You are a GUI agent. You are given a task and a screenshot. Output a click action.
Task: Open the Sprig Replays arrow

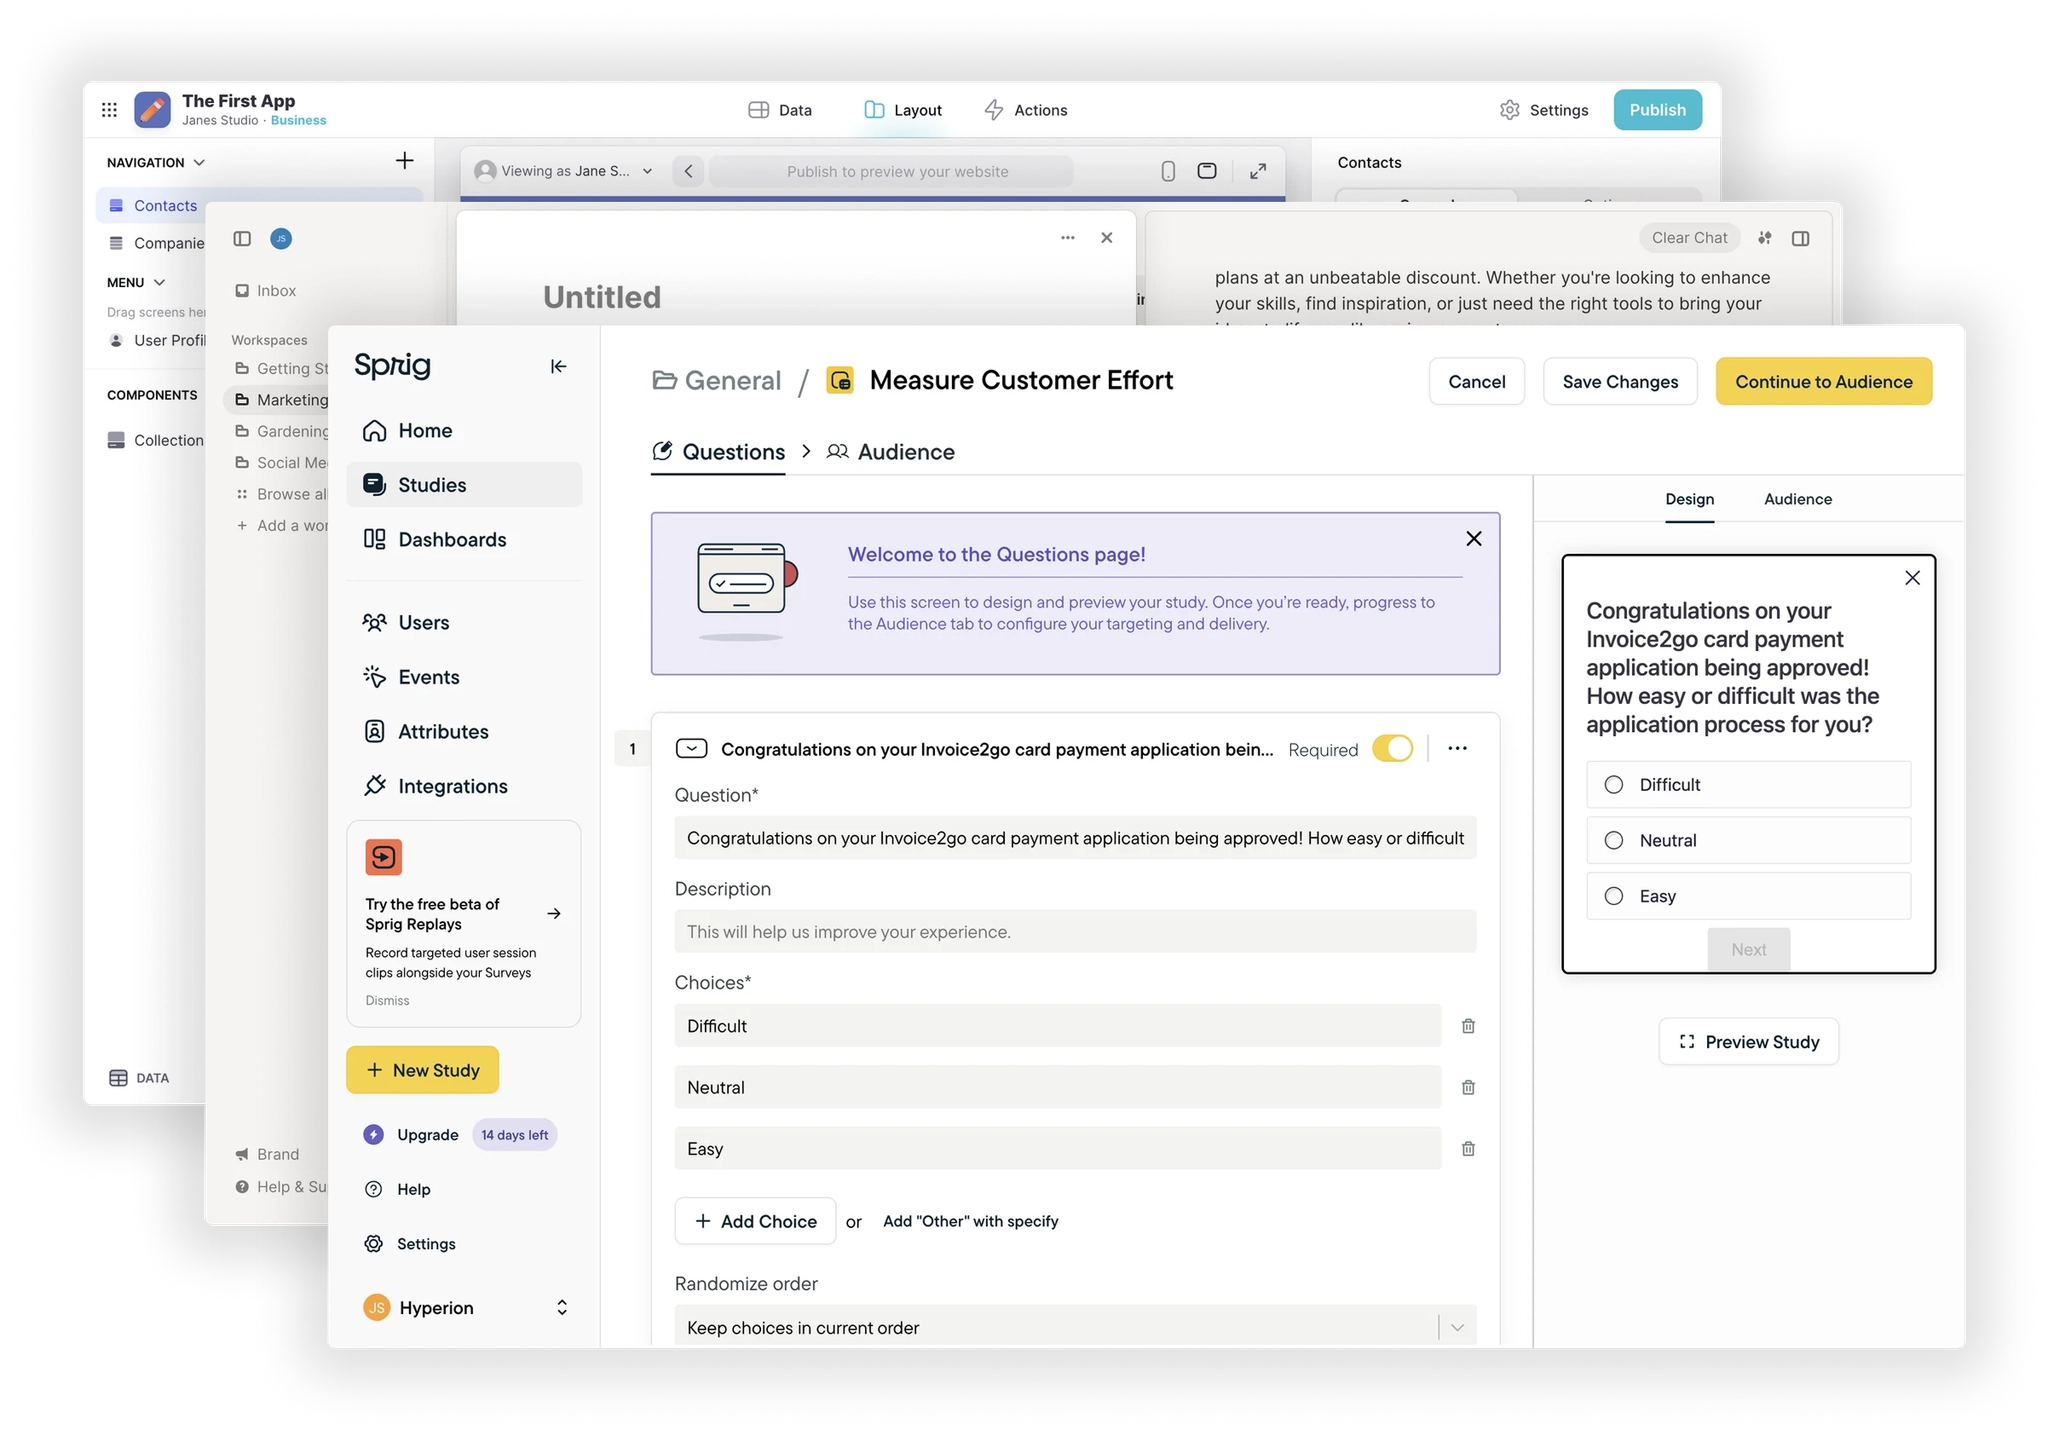tap(554, 914)
